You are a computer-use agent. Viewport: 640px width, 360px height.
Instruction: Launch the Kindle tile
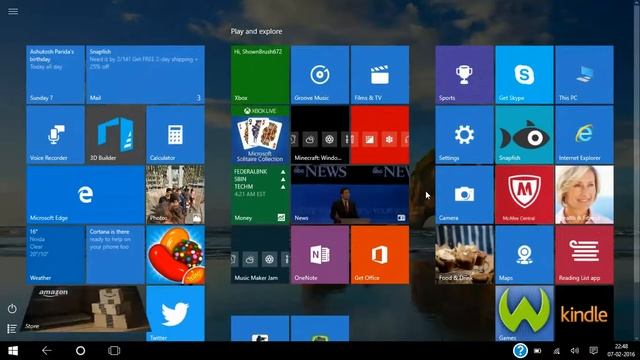pyautogui.click(x=584, y=313)
